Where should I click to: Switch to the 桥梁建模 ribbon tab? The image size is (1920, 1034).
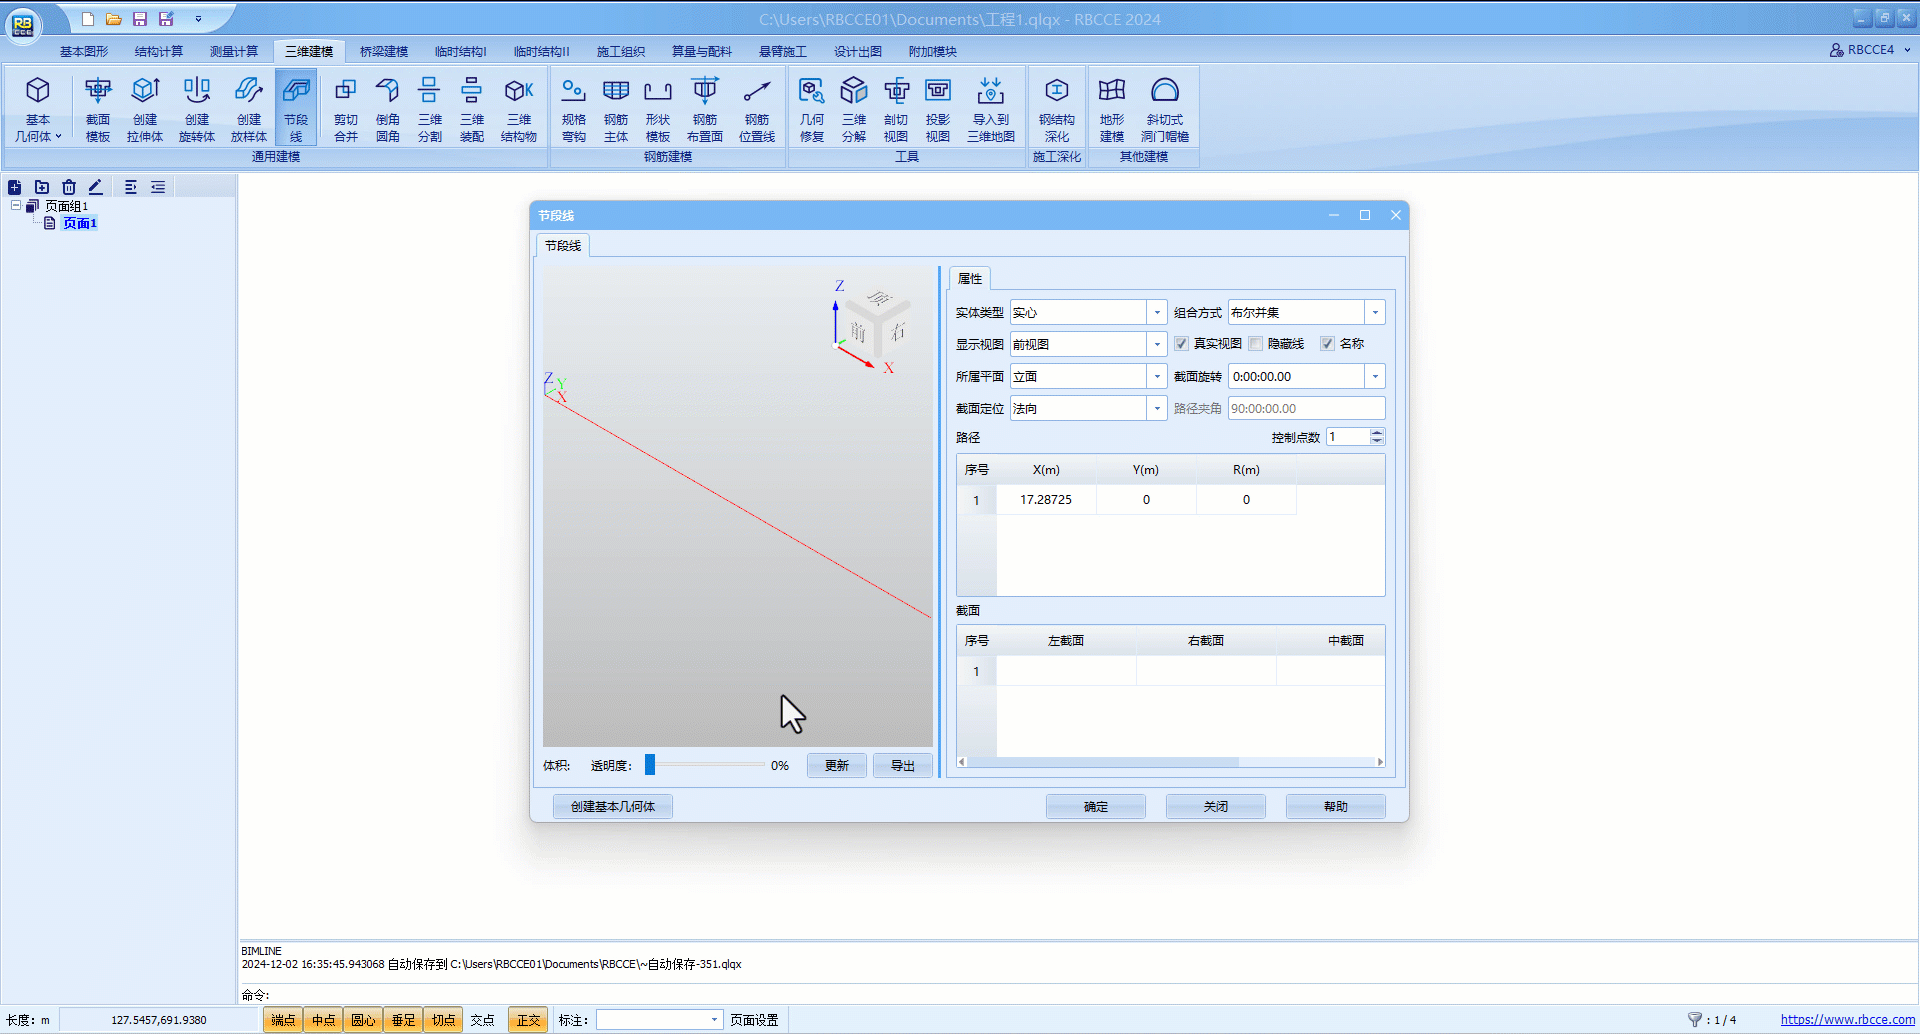pos(384,52)
